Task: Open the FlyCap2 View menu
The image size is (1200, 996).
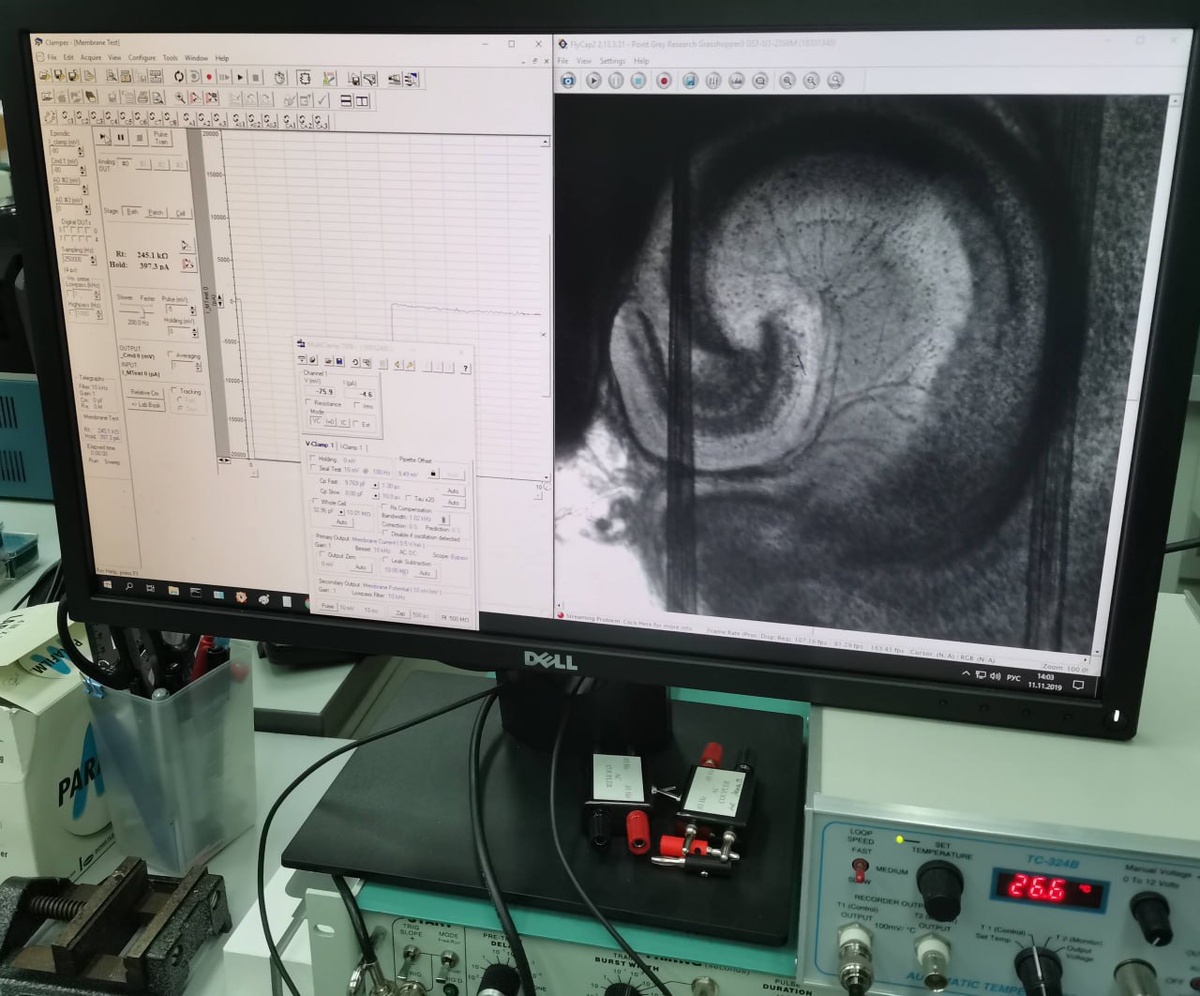Action: (584, 61)
